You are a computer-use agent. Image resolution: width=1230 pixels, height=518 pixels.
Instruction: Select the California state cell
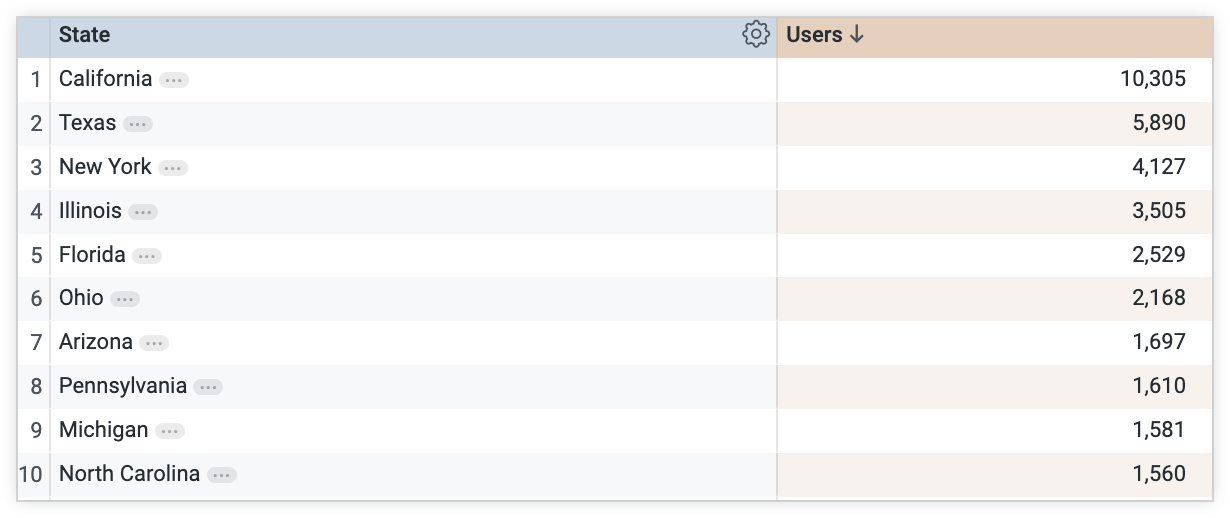[105, 79]
